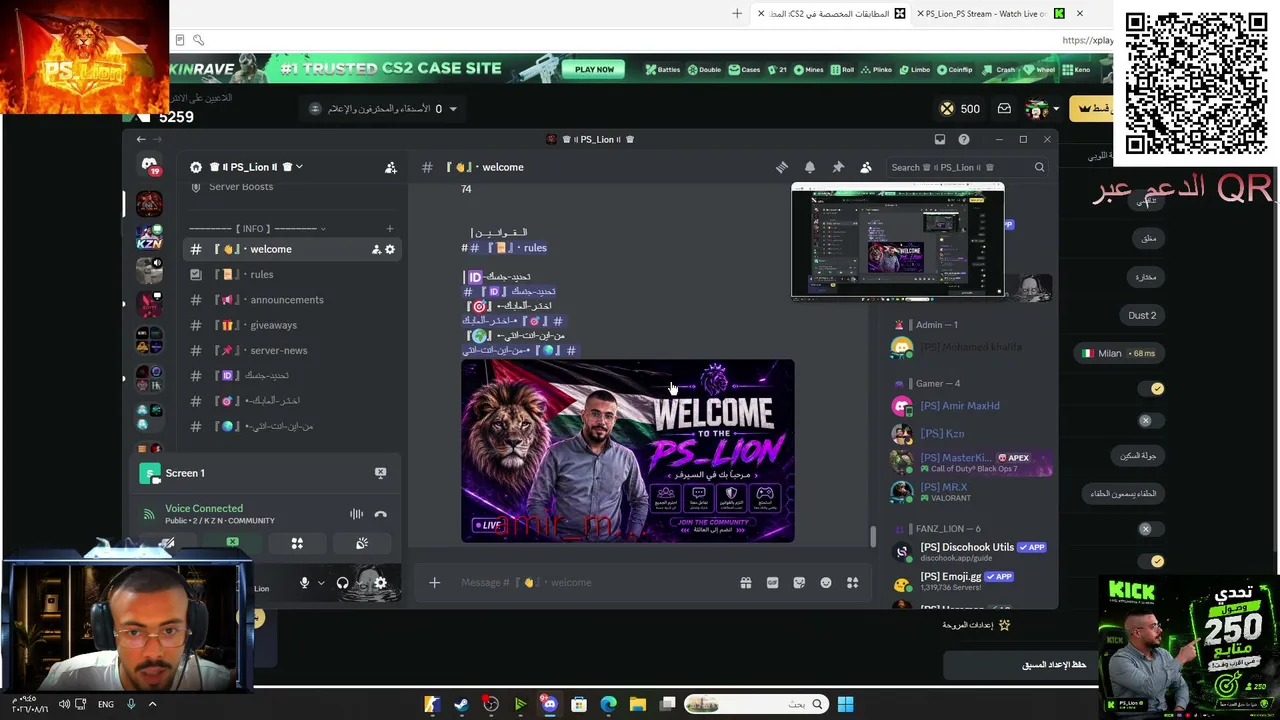Attach a file using the plus button
This screenshot has height=720, width=1280.
coord(434,582)
